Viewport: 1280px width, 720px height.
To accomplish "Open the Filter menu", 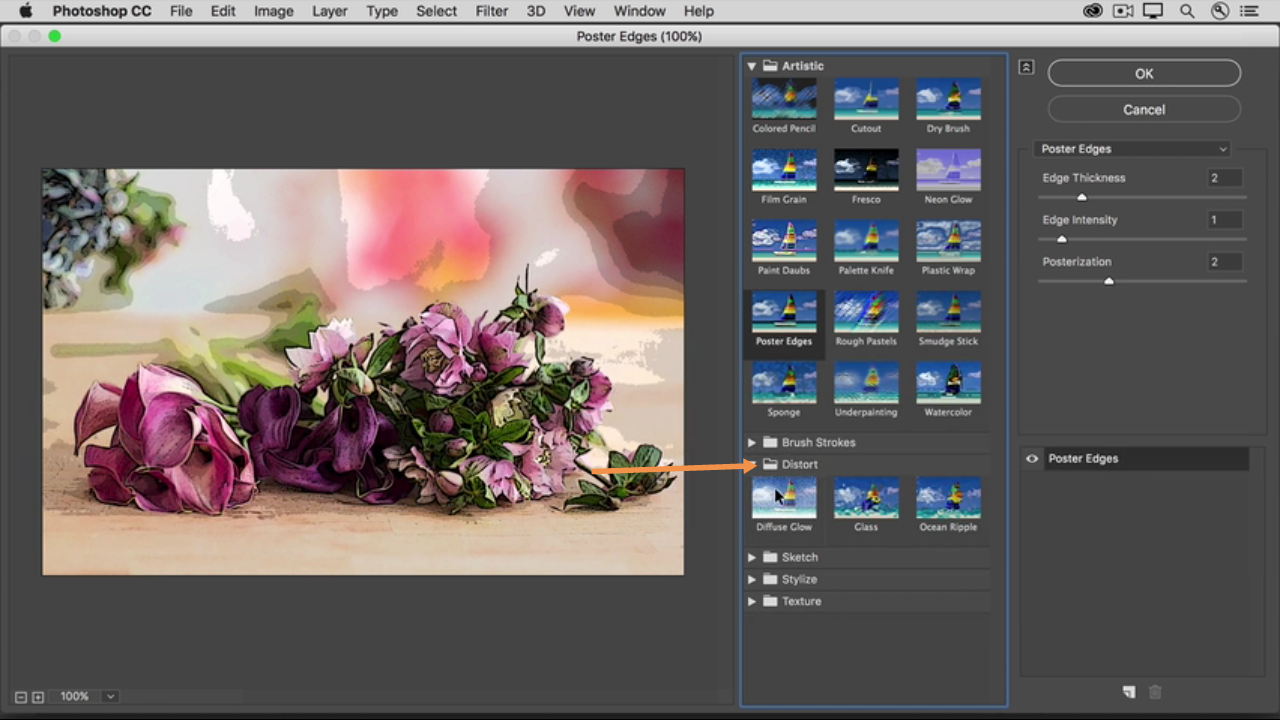I will pyautogui.click(x=491, y=11).
